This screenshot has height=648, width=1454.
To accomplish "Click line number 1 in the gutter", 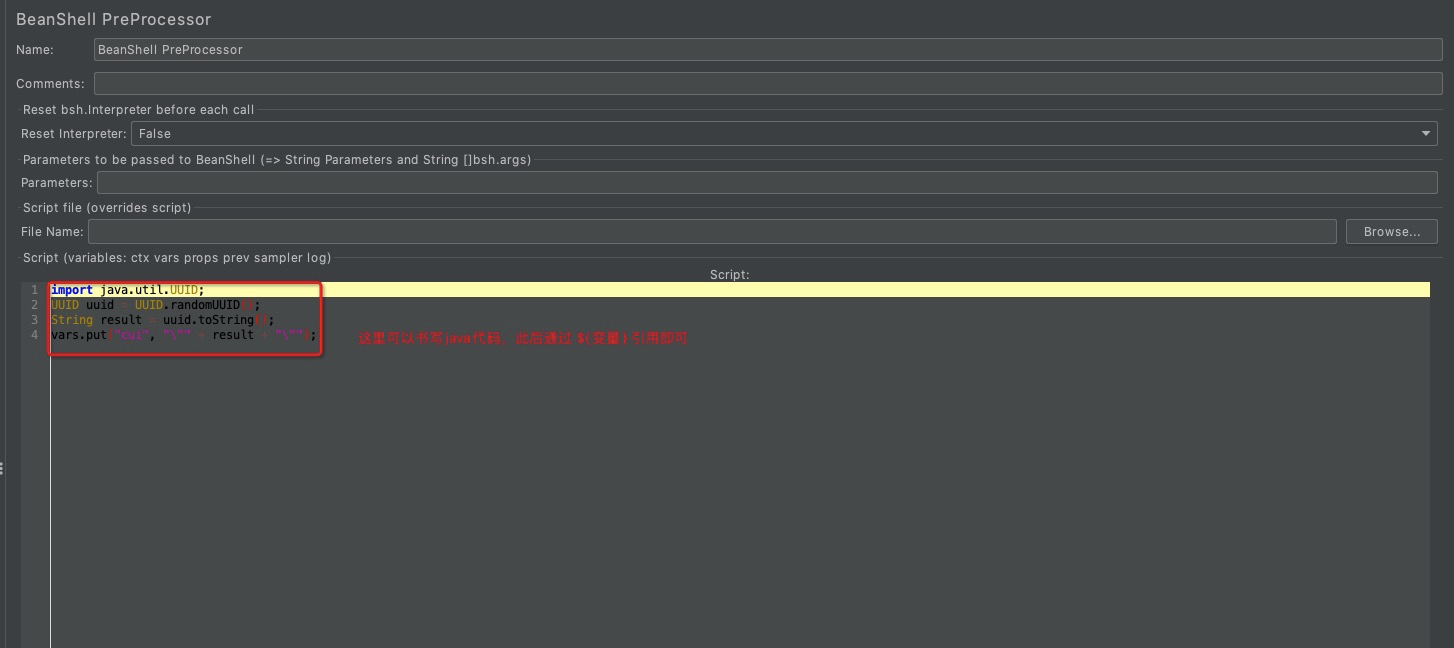I will [34, 290].
